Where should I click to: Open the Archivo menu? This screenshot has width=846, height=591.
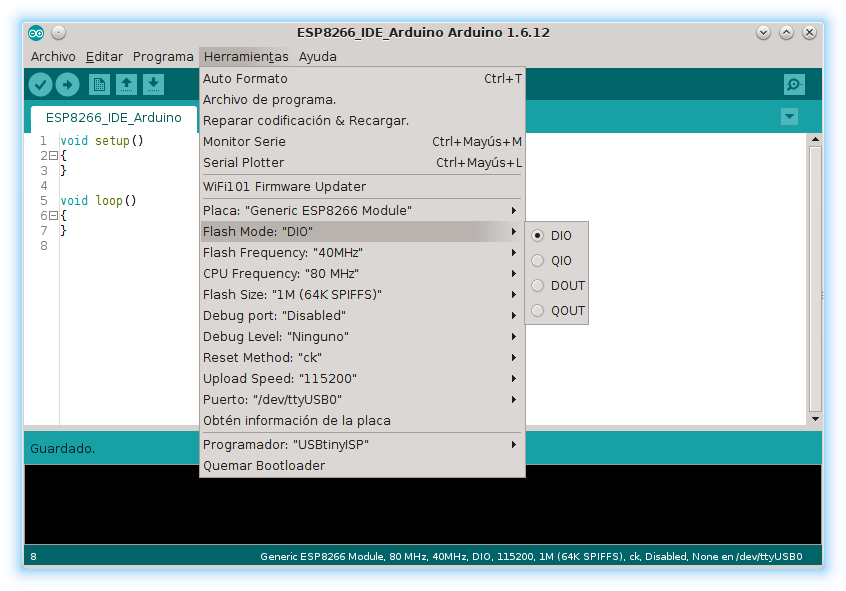tap(53, 57)
